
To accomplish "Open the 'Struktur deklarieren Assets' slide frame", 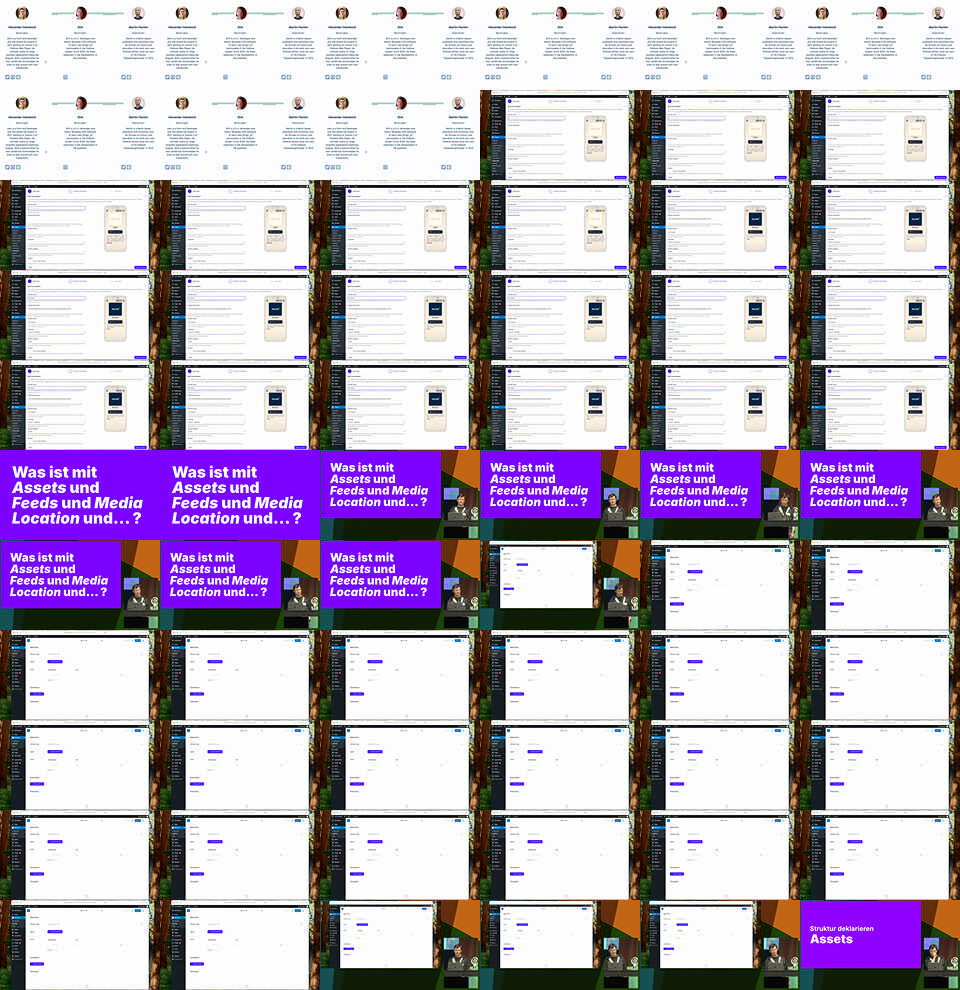I will coord(880,945).
